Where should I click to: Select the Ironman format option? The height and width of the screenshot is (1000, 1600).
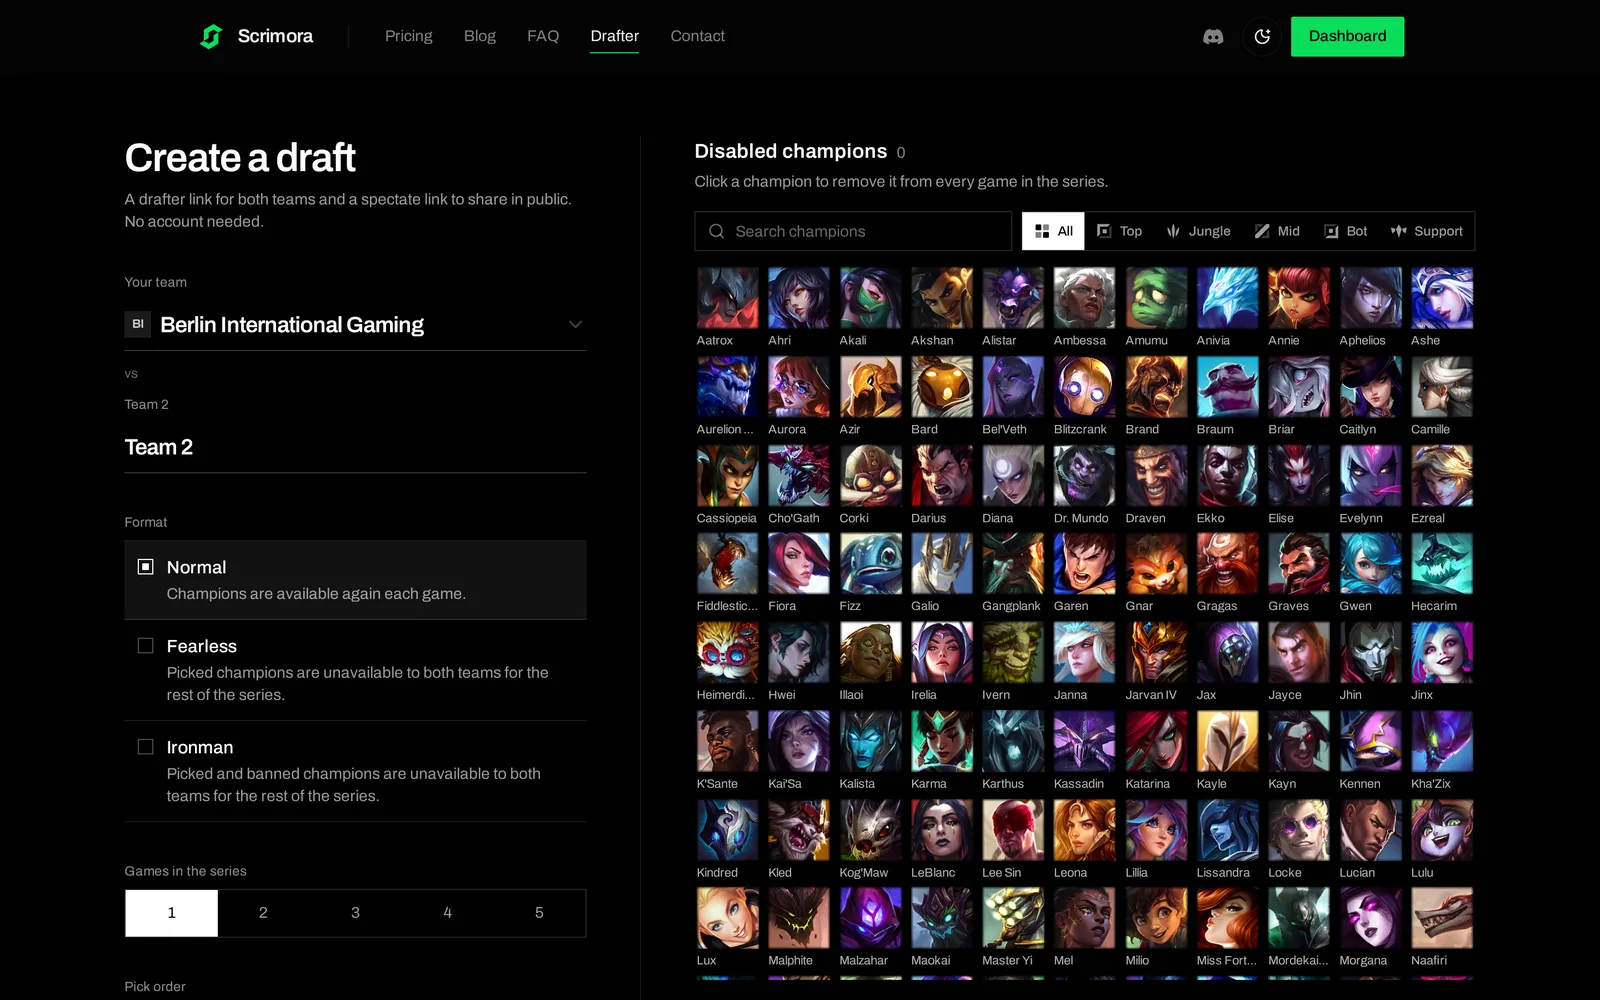[355, 771]
